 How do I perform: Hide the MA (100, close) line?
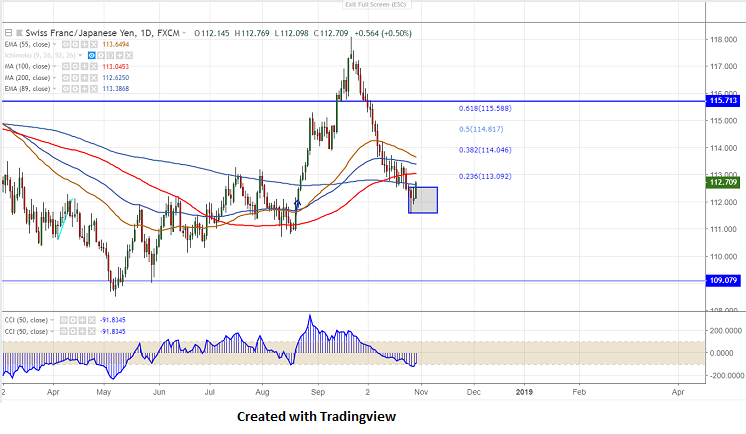[66, 66]
